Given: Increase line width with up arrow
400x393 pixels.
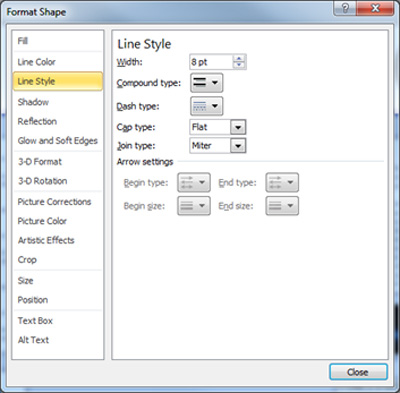Looking at the screenshot, I should (x=239, y=59).
